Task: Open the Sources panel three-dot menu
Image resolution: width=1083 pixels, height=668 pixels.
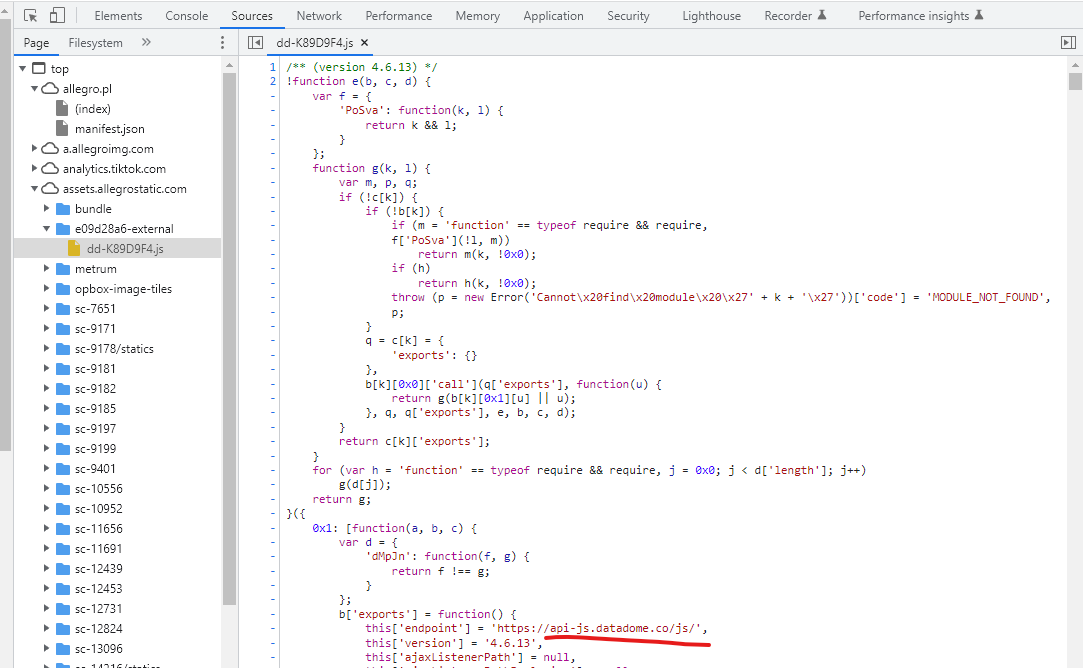Action: coord(222,43)
